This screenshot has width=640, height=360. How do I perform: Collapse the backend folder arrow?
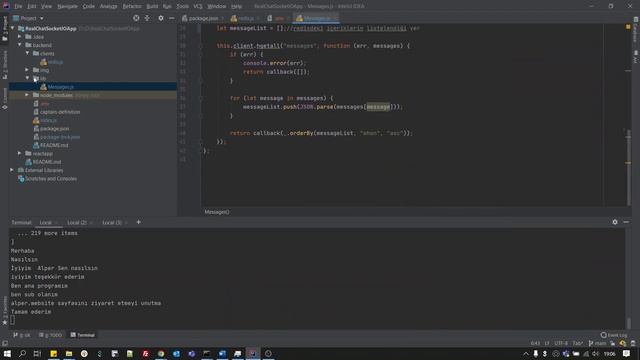(20, 45)
